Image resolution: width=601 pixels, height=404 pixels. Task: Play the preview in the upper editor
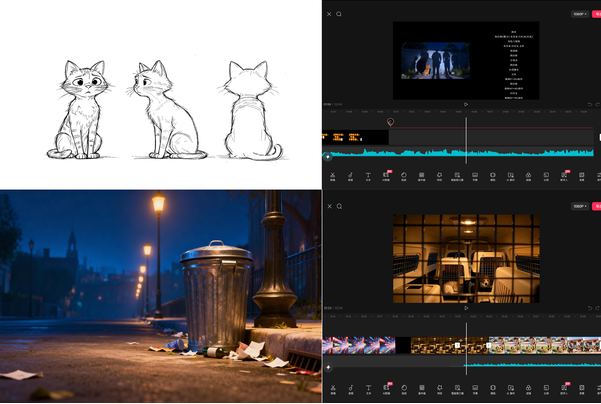coord(466,104)
